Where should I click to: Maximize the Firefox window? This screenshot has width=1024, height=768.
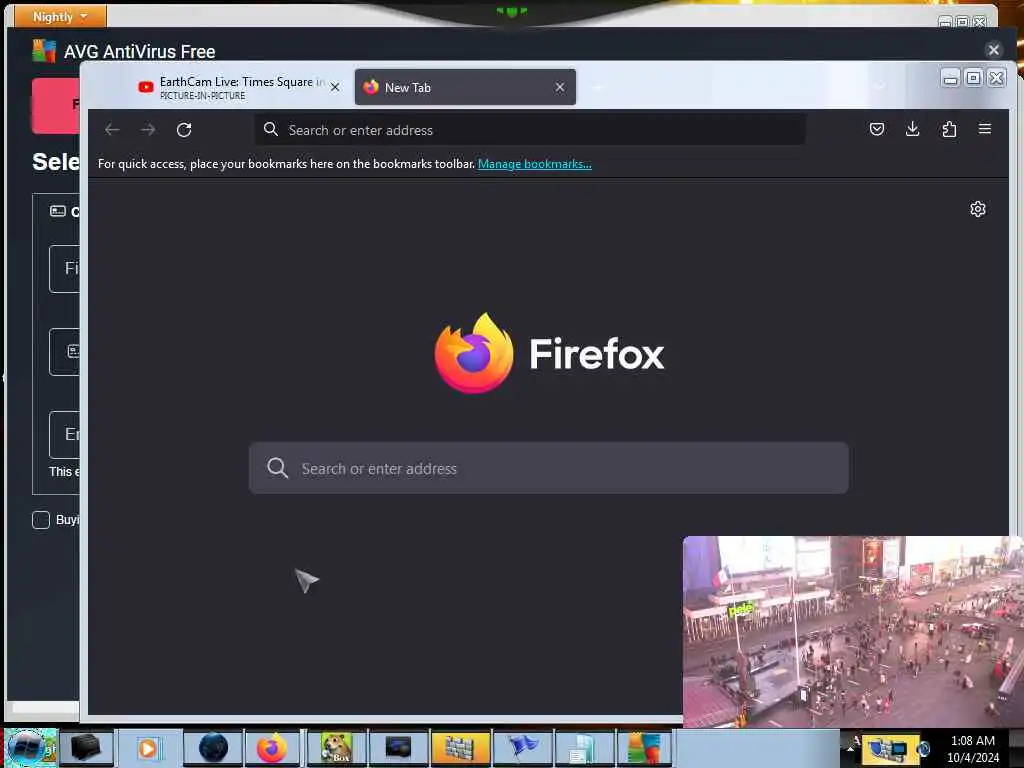[973, 78]
